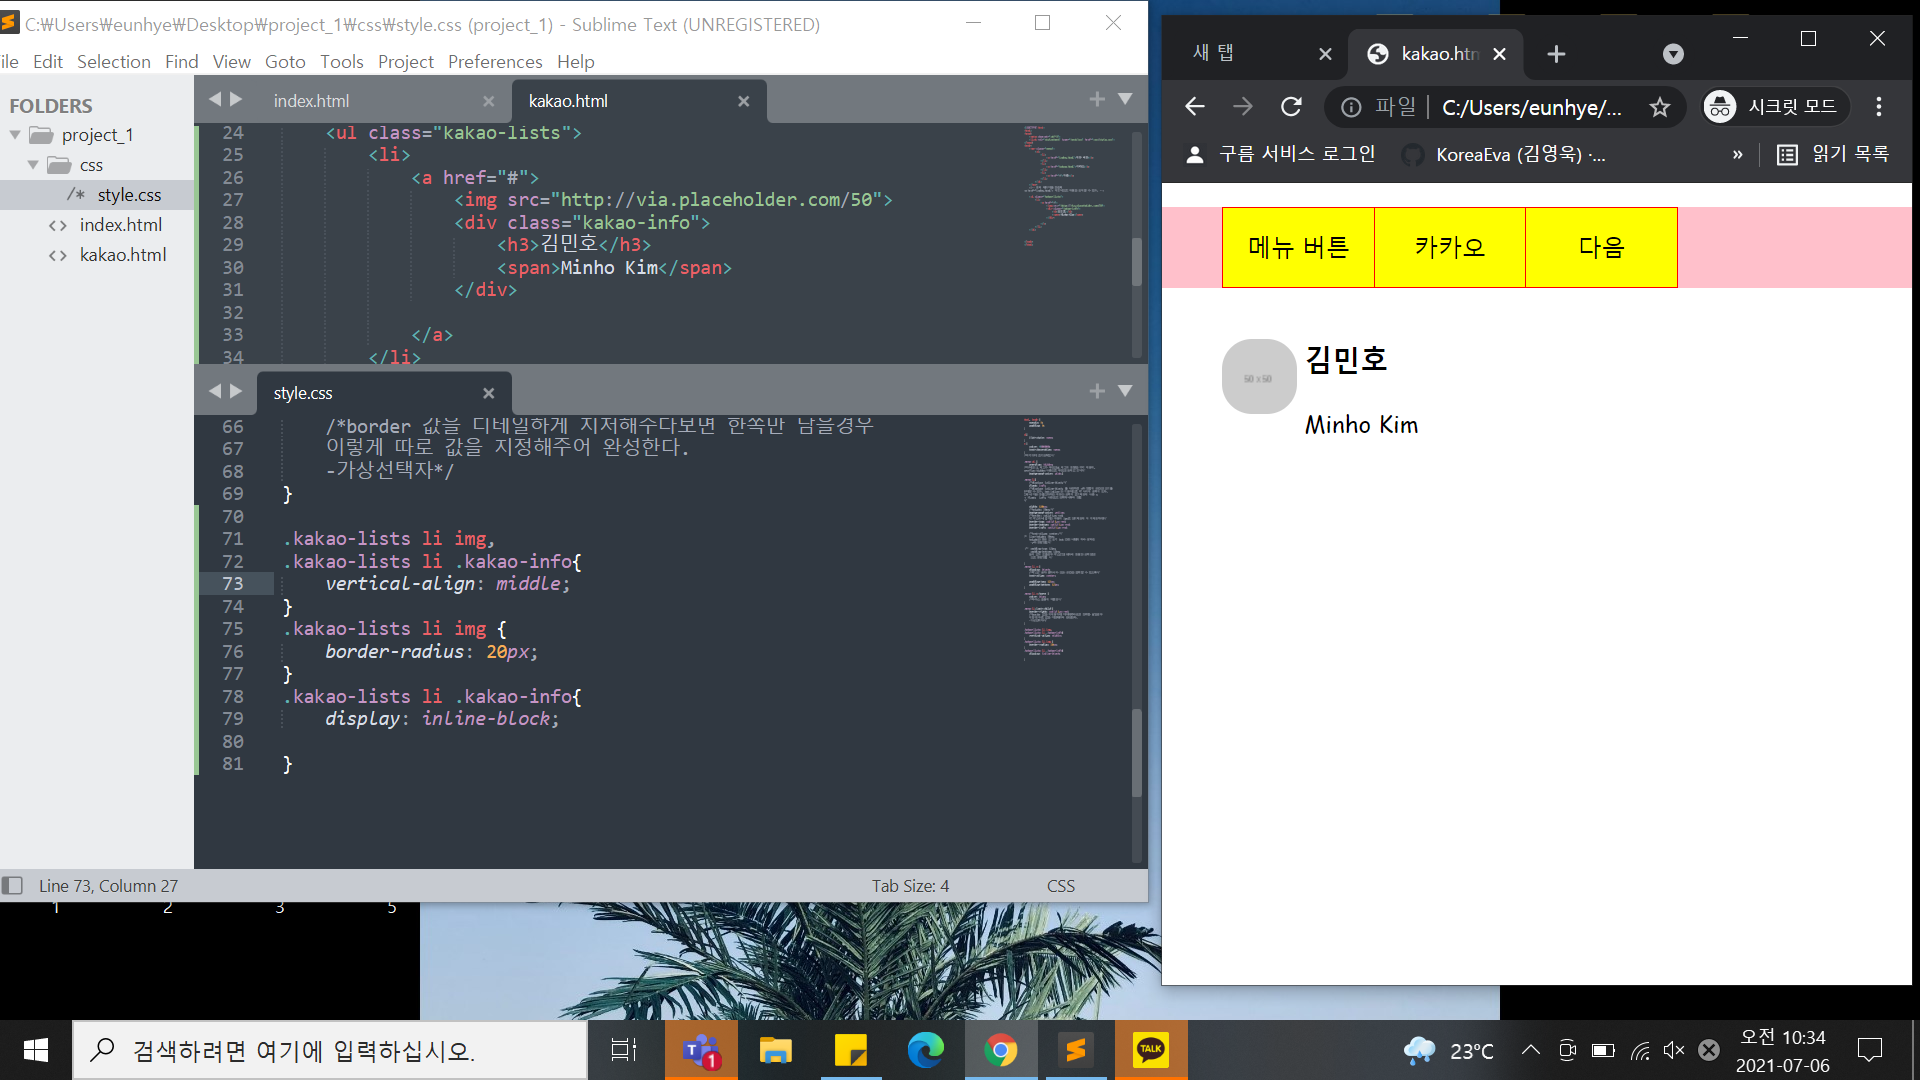Click the 메뉴 버튼 navigation link
The image size is (1920, 1080).
tap(1298, 247)
